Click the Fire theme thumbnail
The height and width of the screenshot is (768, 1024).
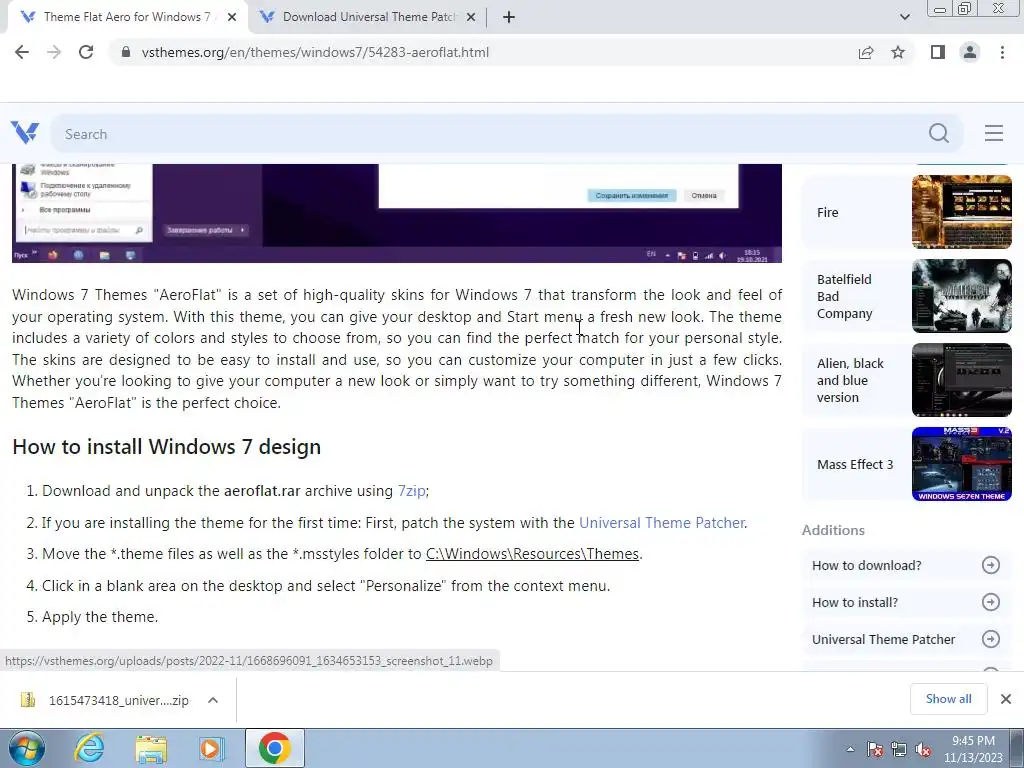pyautogui.click(x=961, y=212)
